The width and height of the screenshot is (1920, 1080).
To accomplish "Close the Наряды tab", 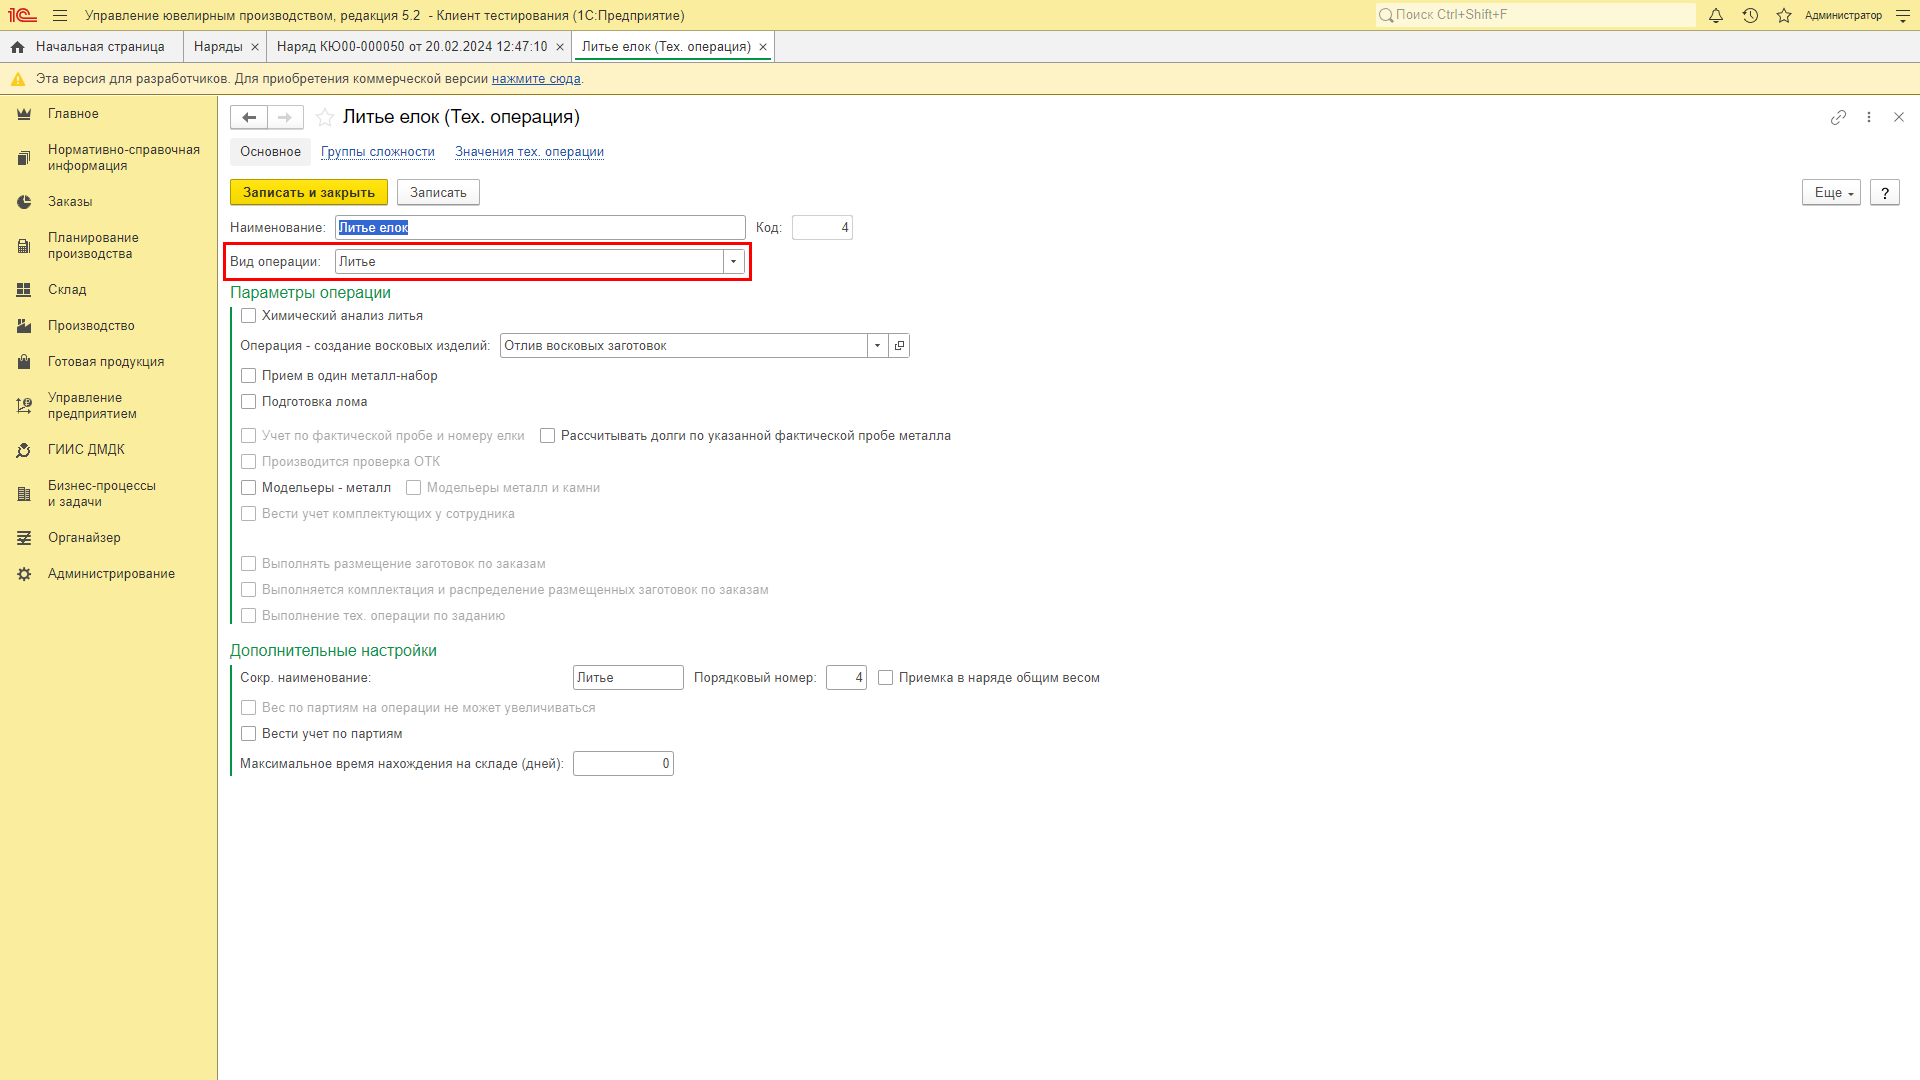I will tap(255, 47).
